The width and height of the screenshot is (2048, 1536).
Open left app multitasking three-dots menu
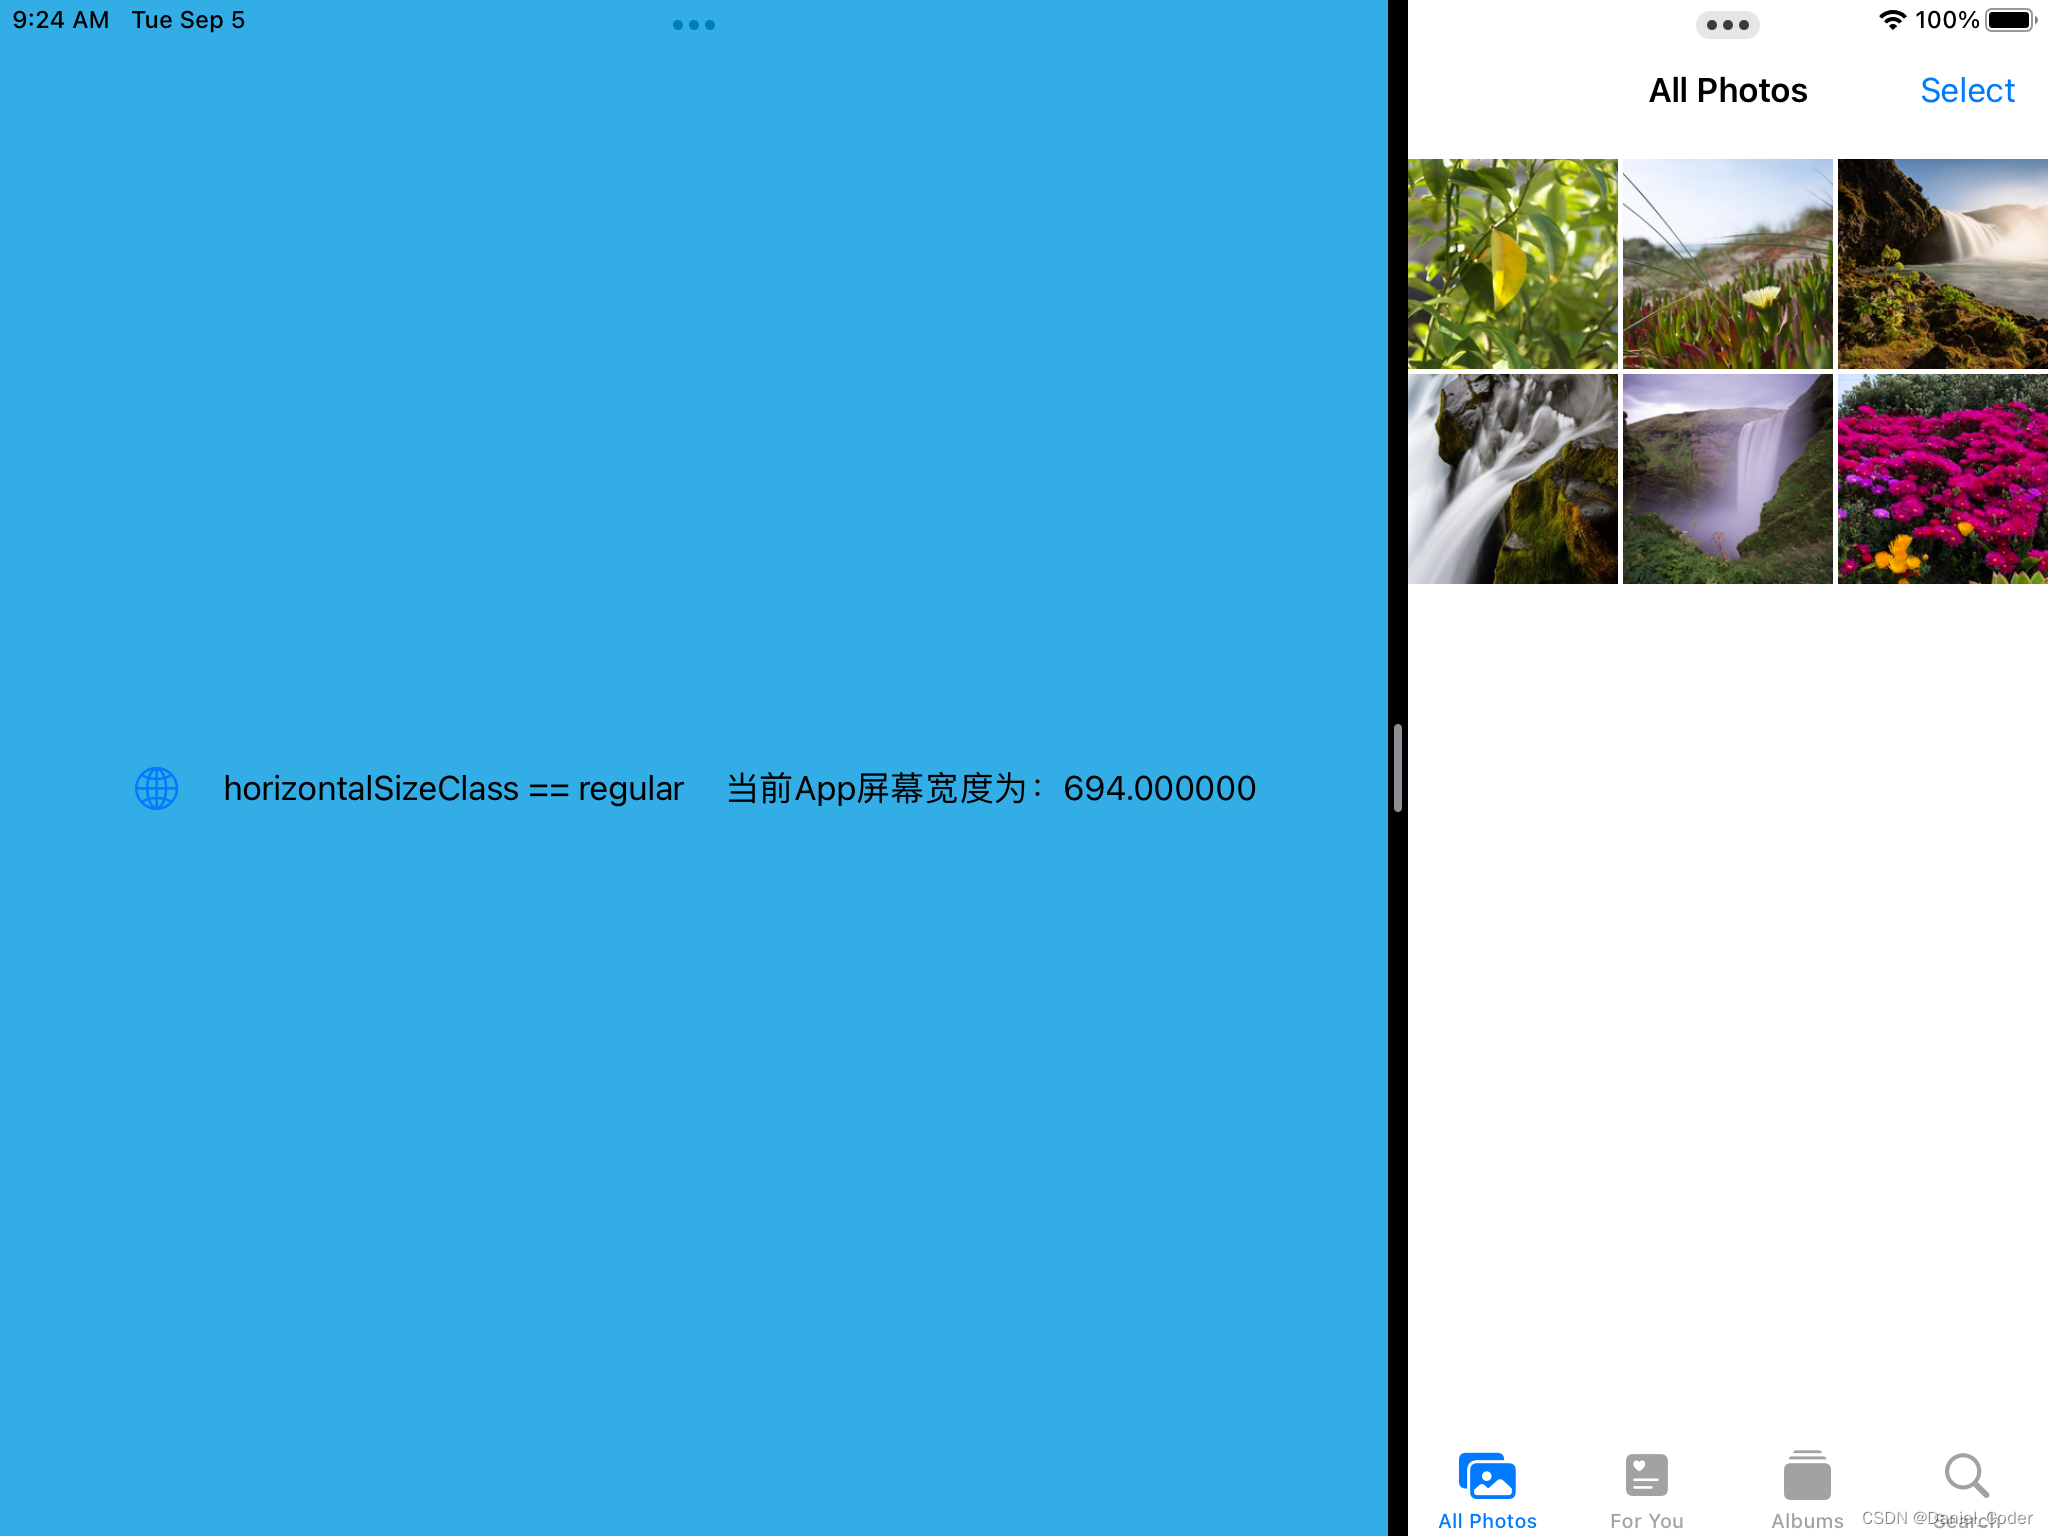coord(693,25)
